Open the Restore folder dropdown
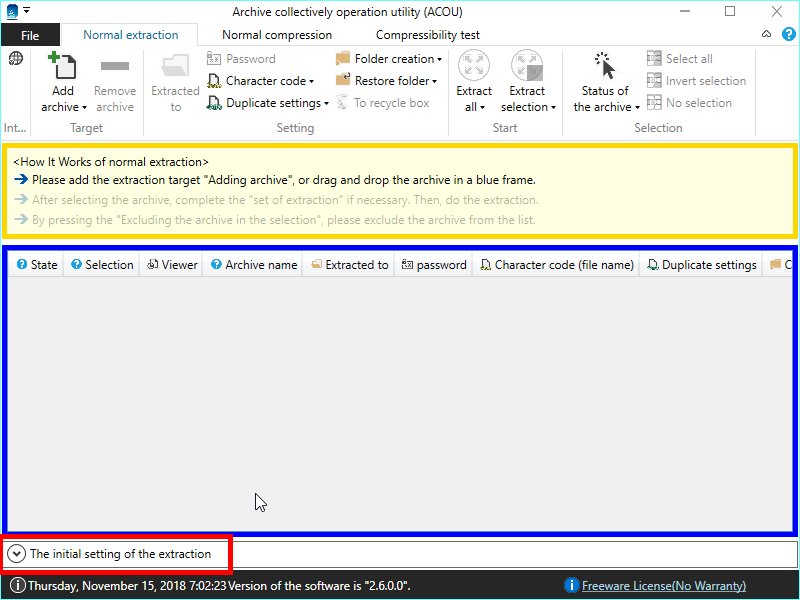The width and height of the screenshot is (800, 600). click(x=386, y=81)
